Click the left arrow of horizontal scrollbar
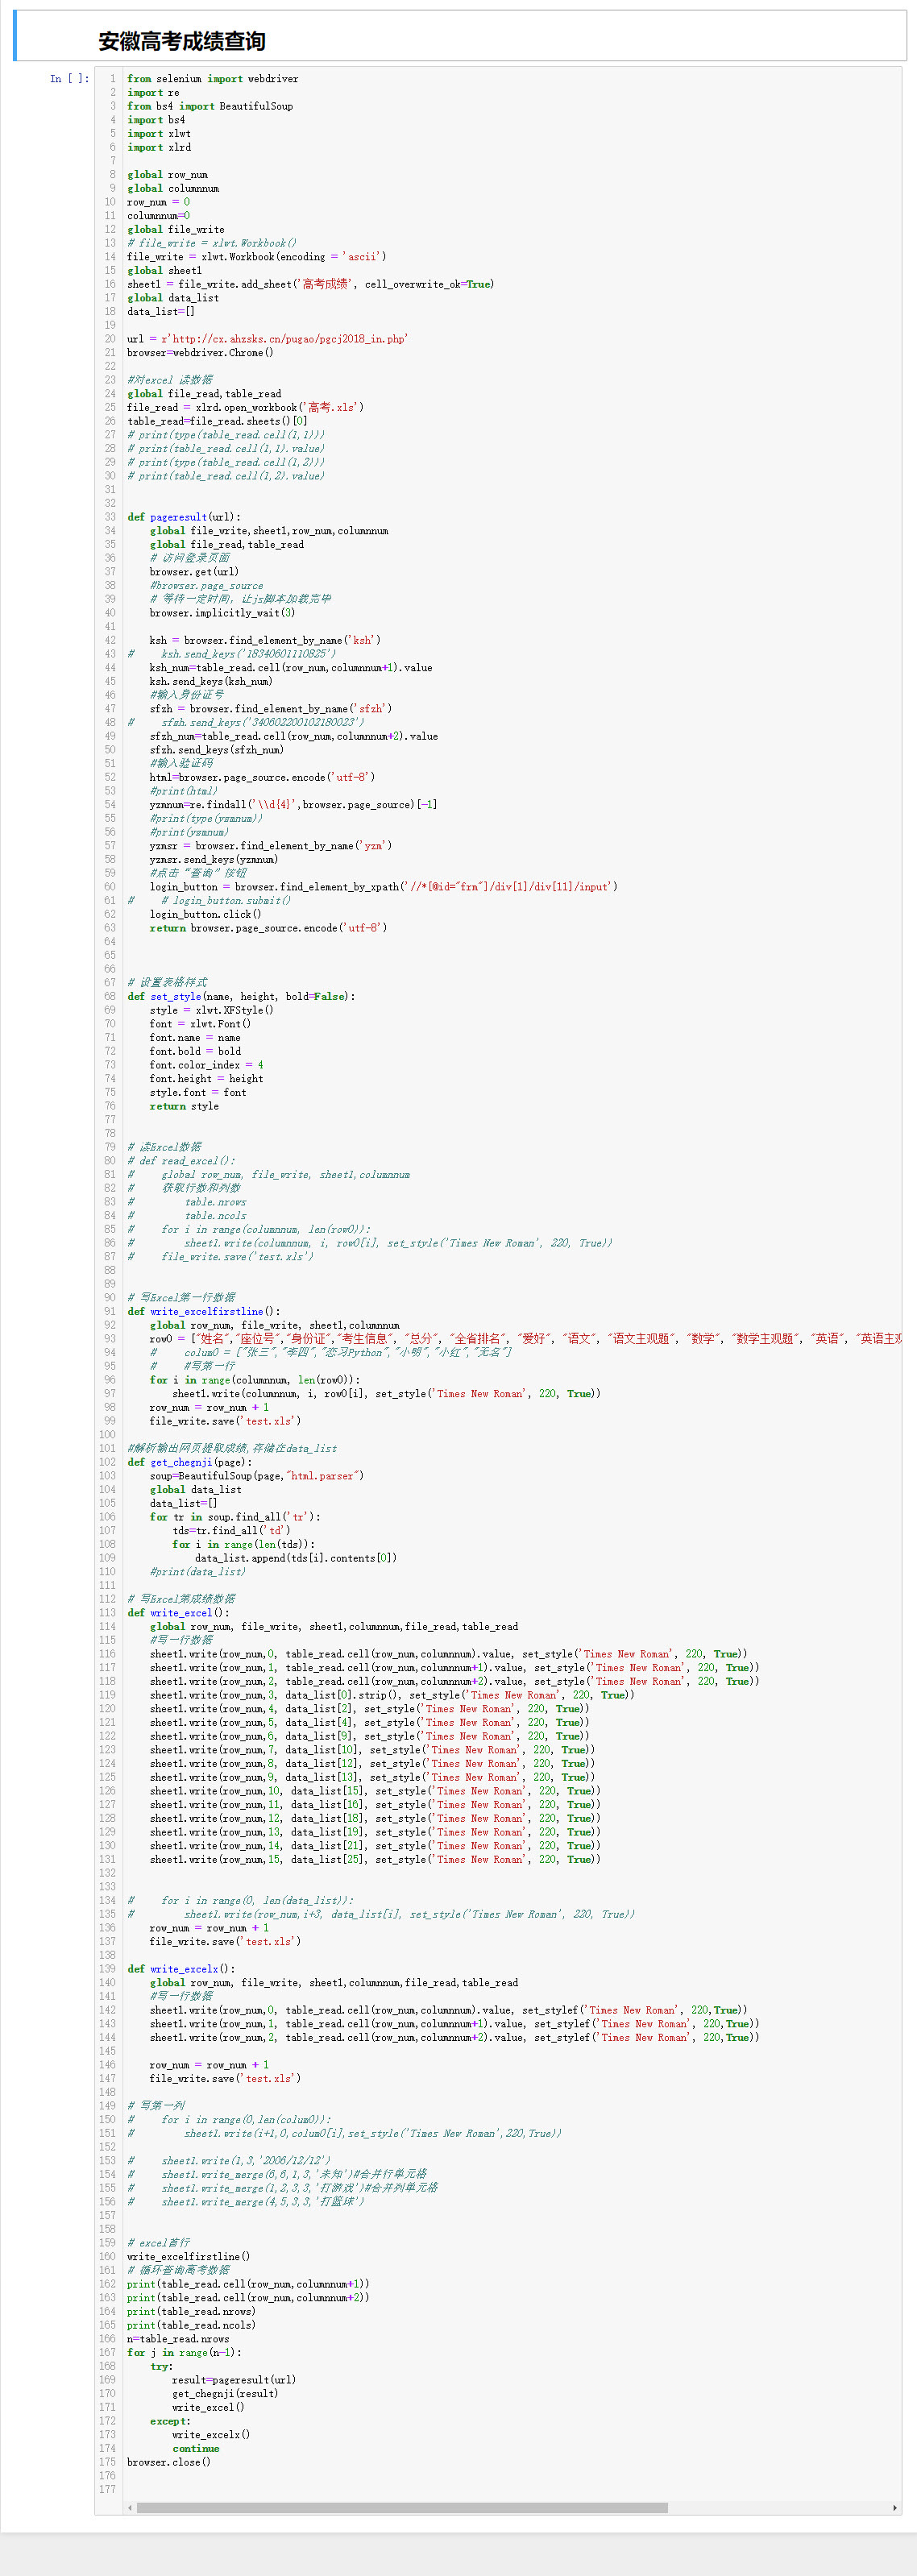917x2576 pixels. pos(129,2507)
